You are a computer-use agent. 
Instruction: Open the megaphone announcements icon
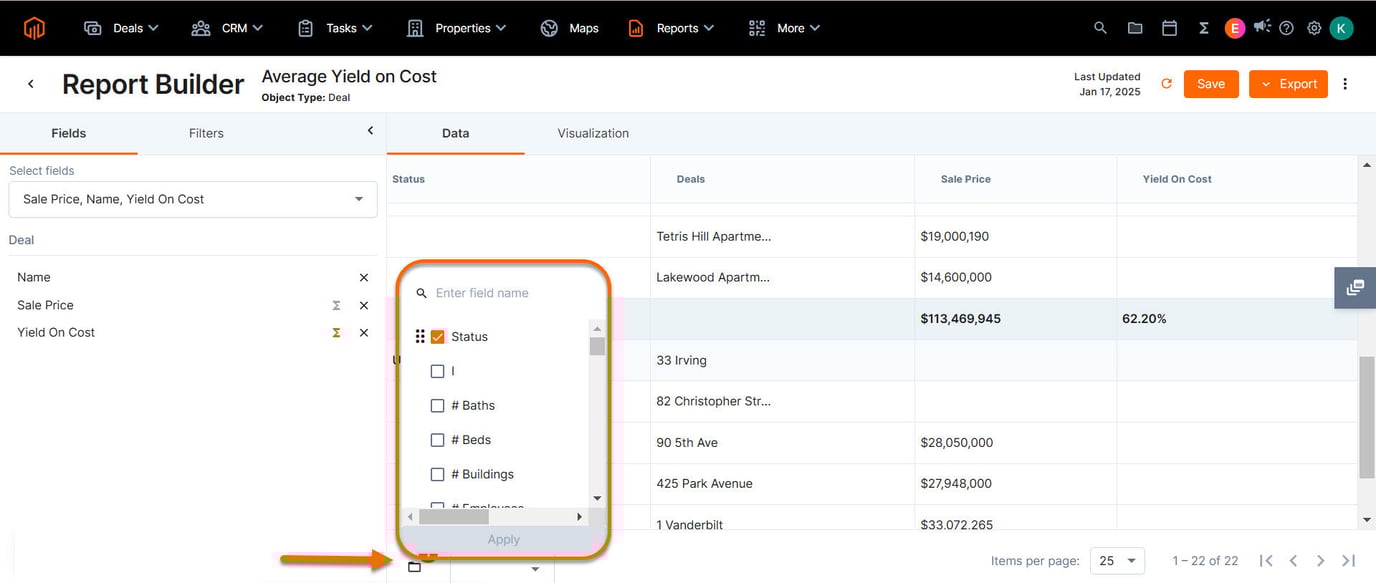pos(1262,27)
